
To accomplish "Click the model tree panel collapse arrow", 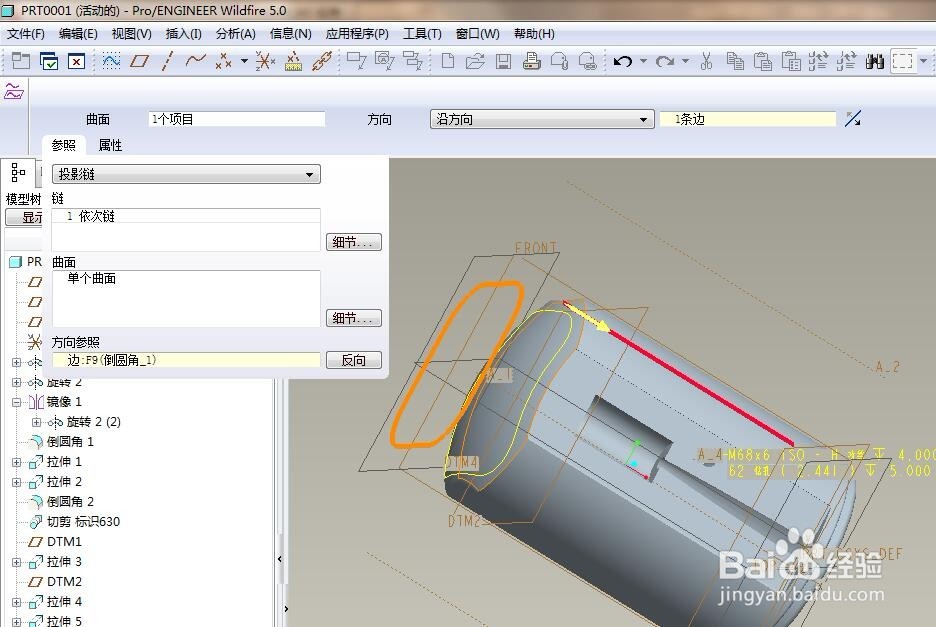I will coord(280,560).
